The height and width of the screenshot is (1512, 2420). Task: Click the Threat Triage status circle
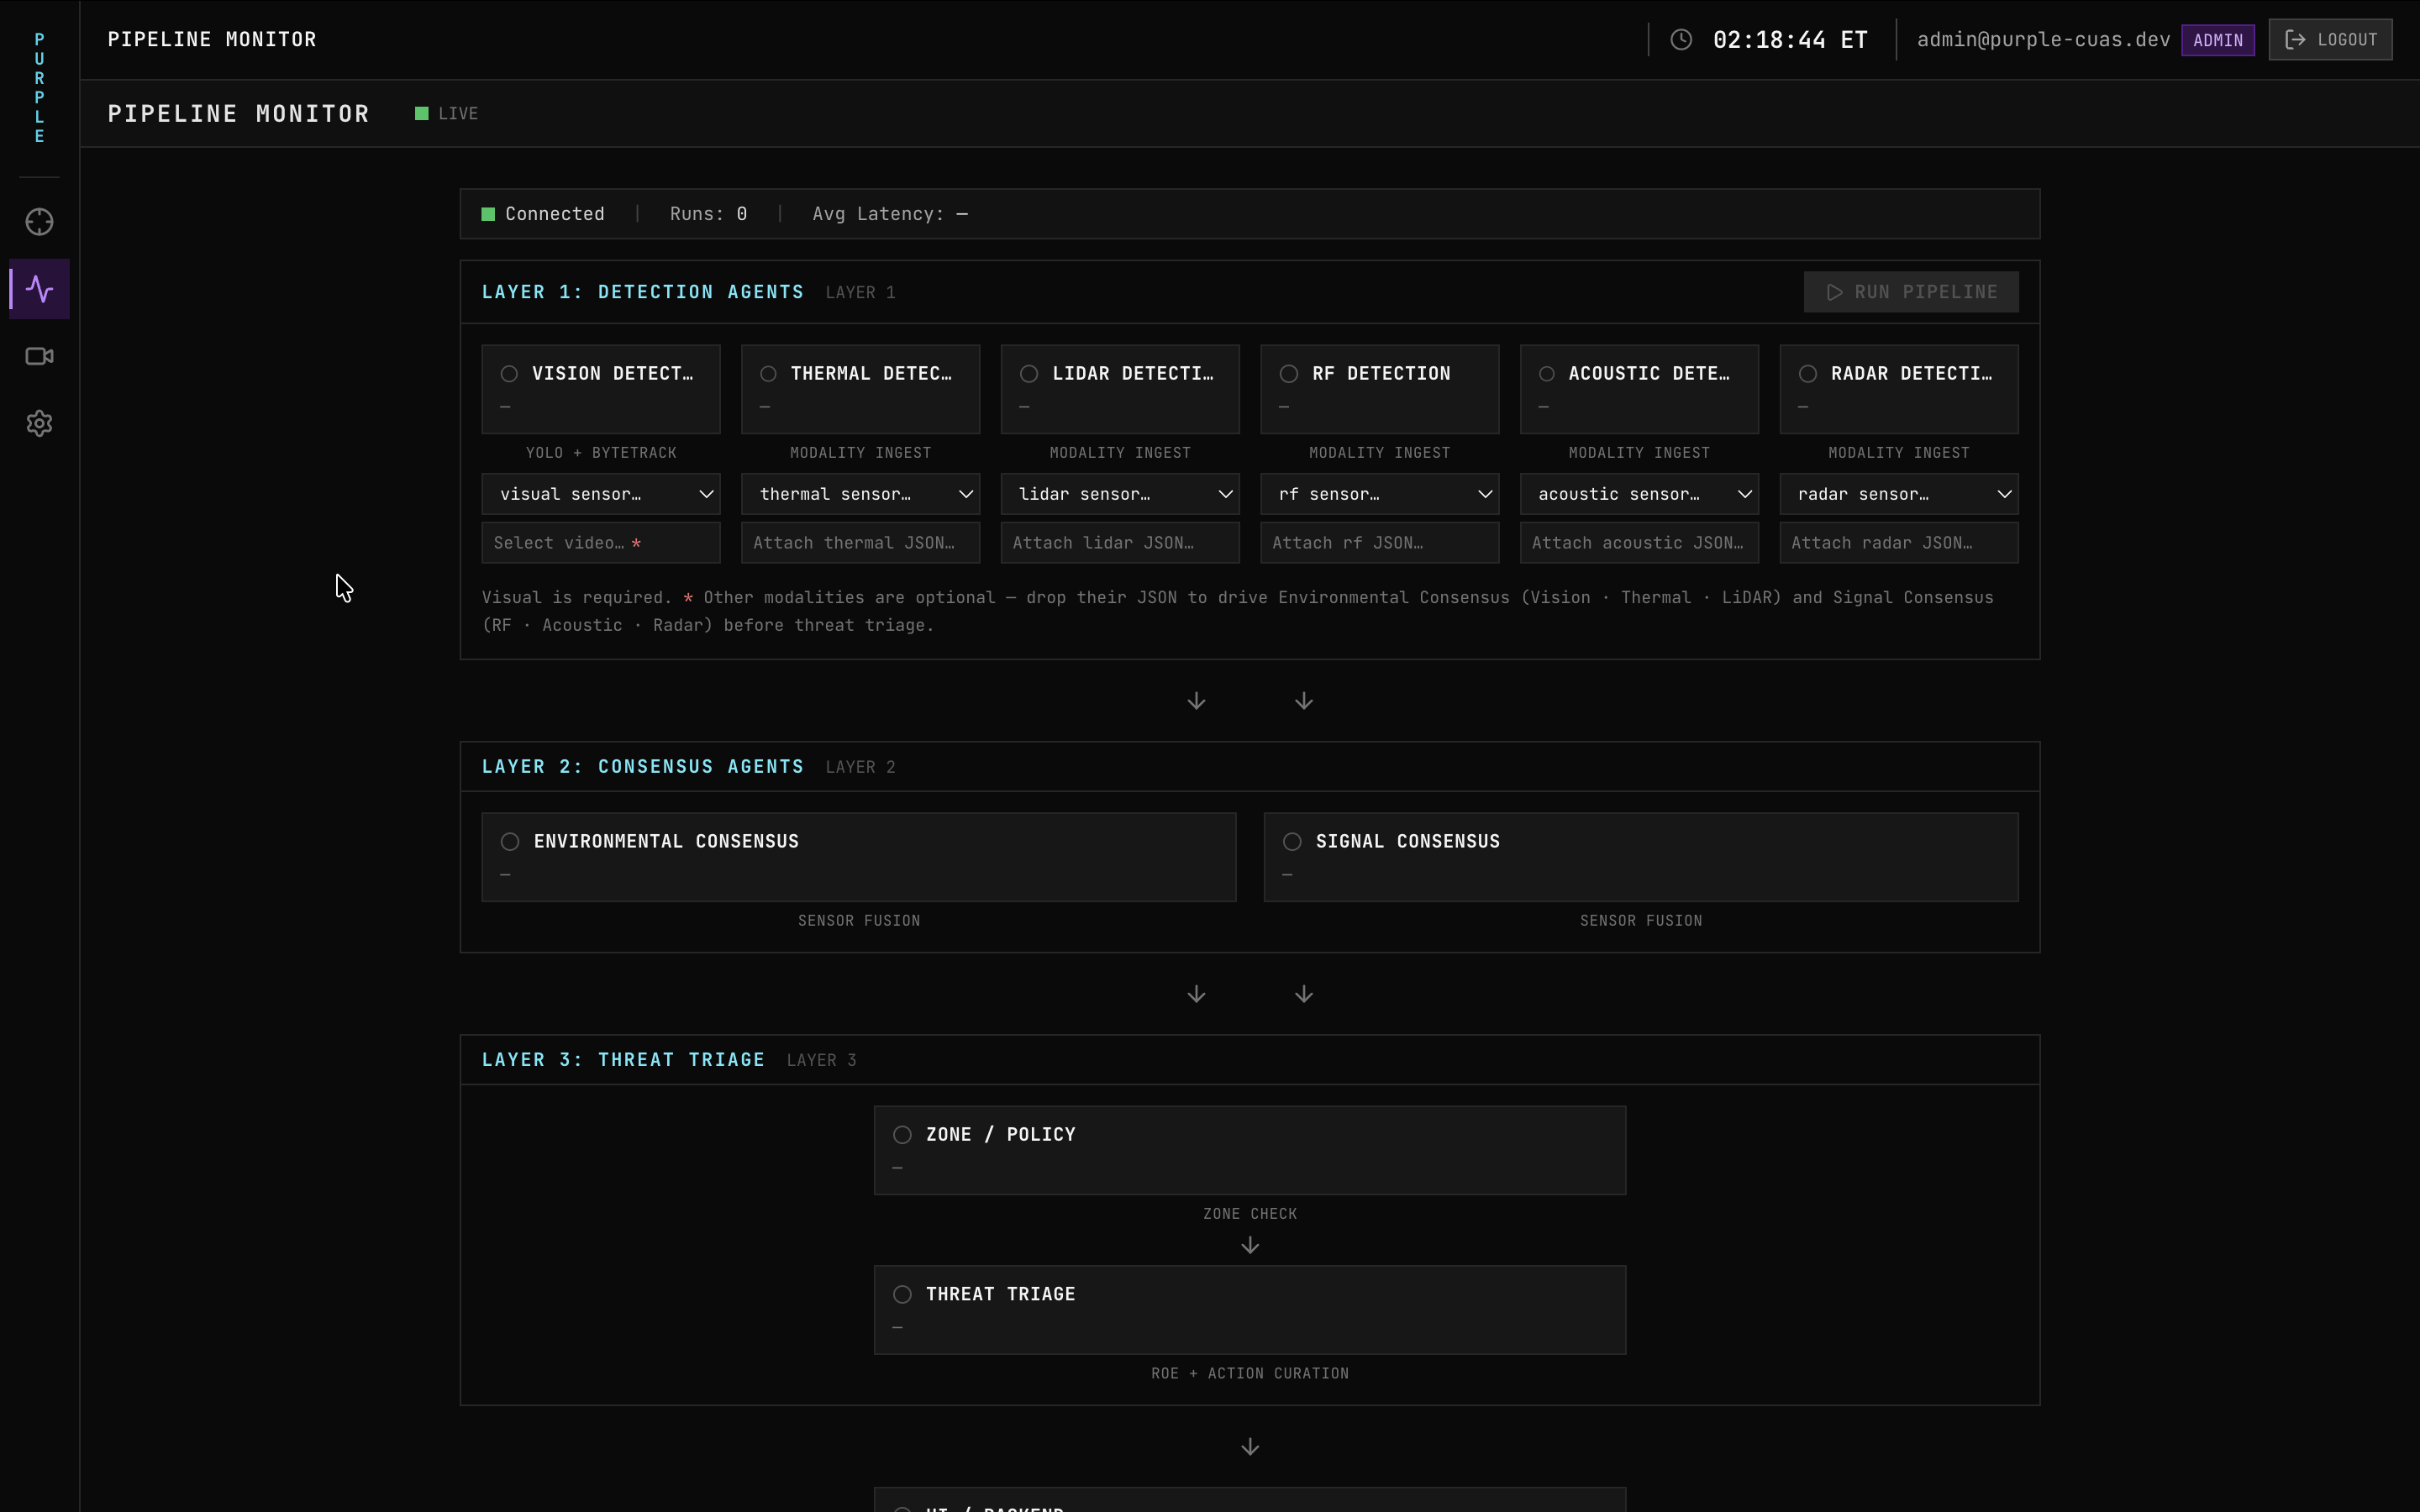[x=902, y=1294]
